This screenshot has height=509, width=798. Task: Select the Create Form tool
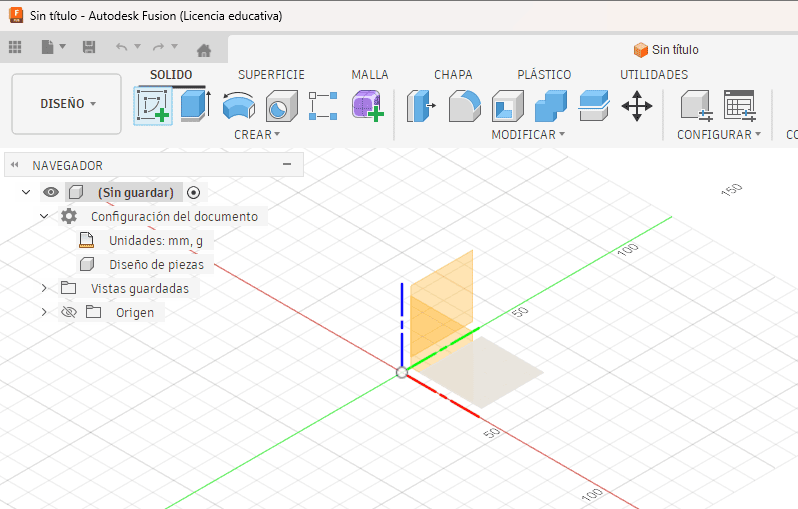tap(367, 106)
